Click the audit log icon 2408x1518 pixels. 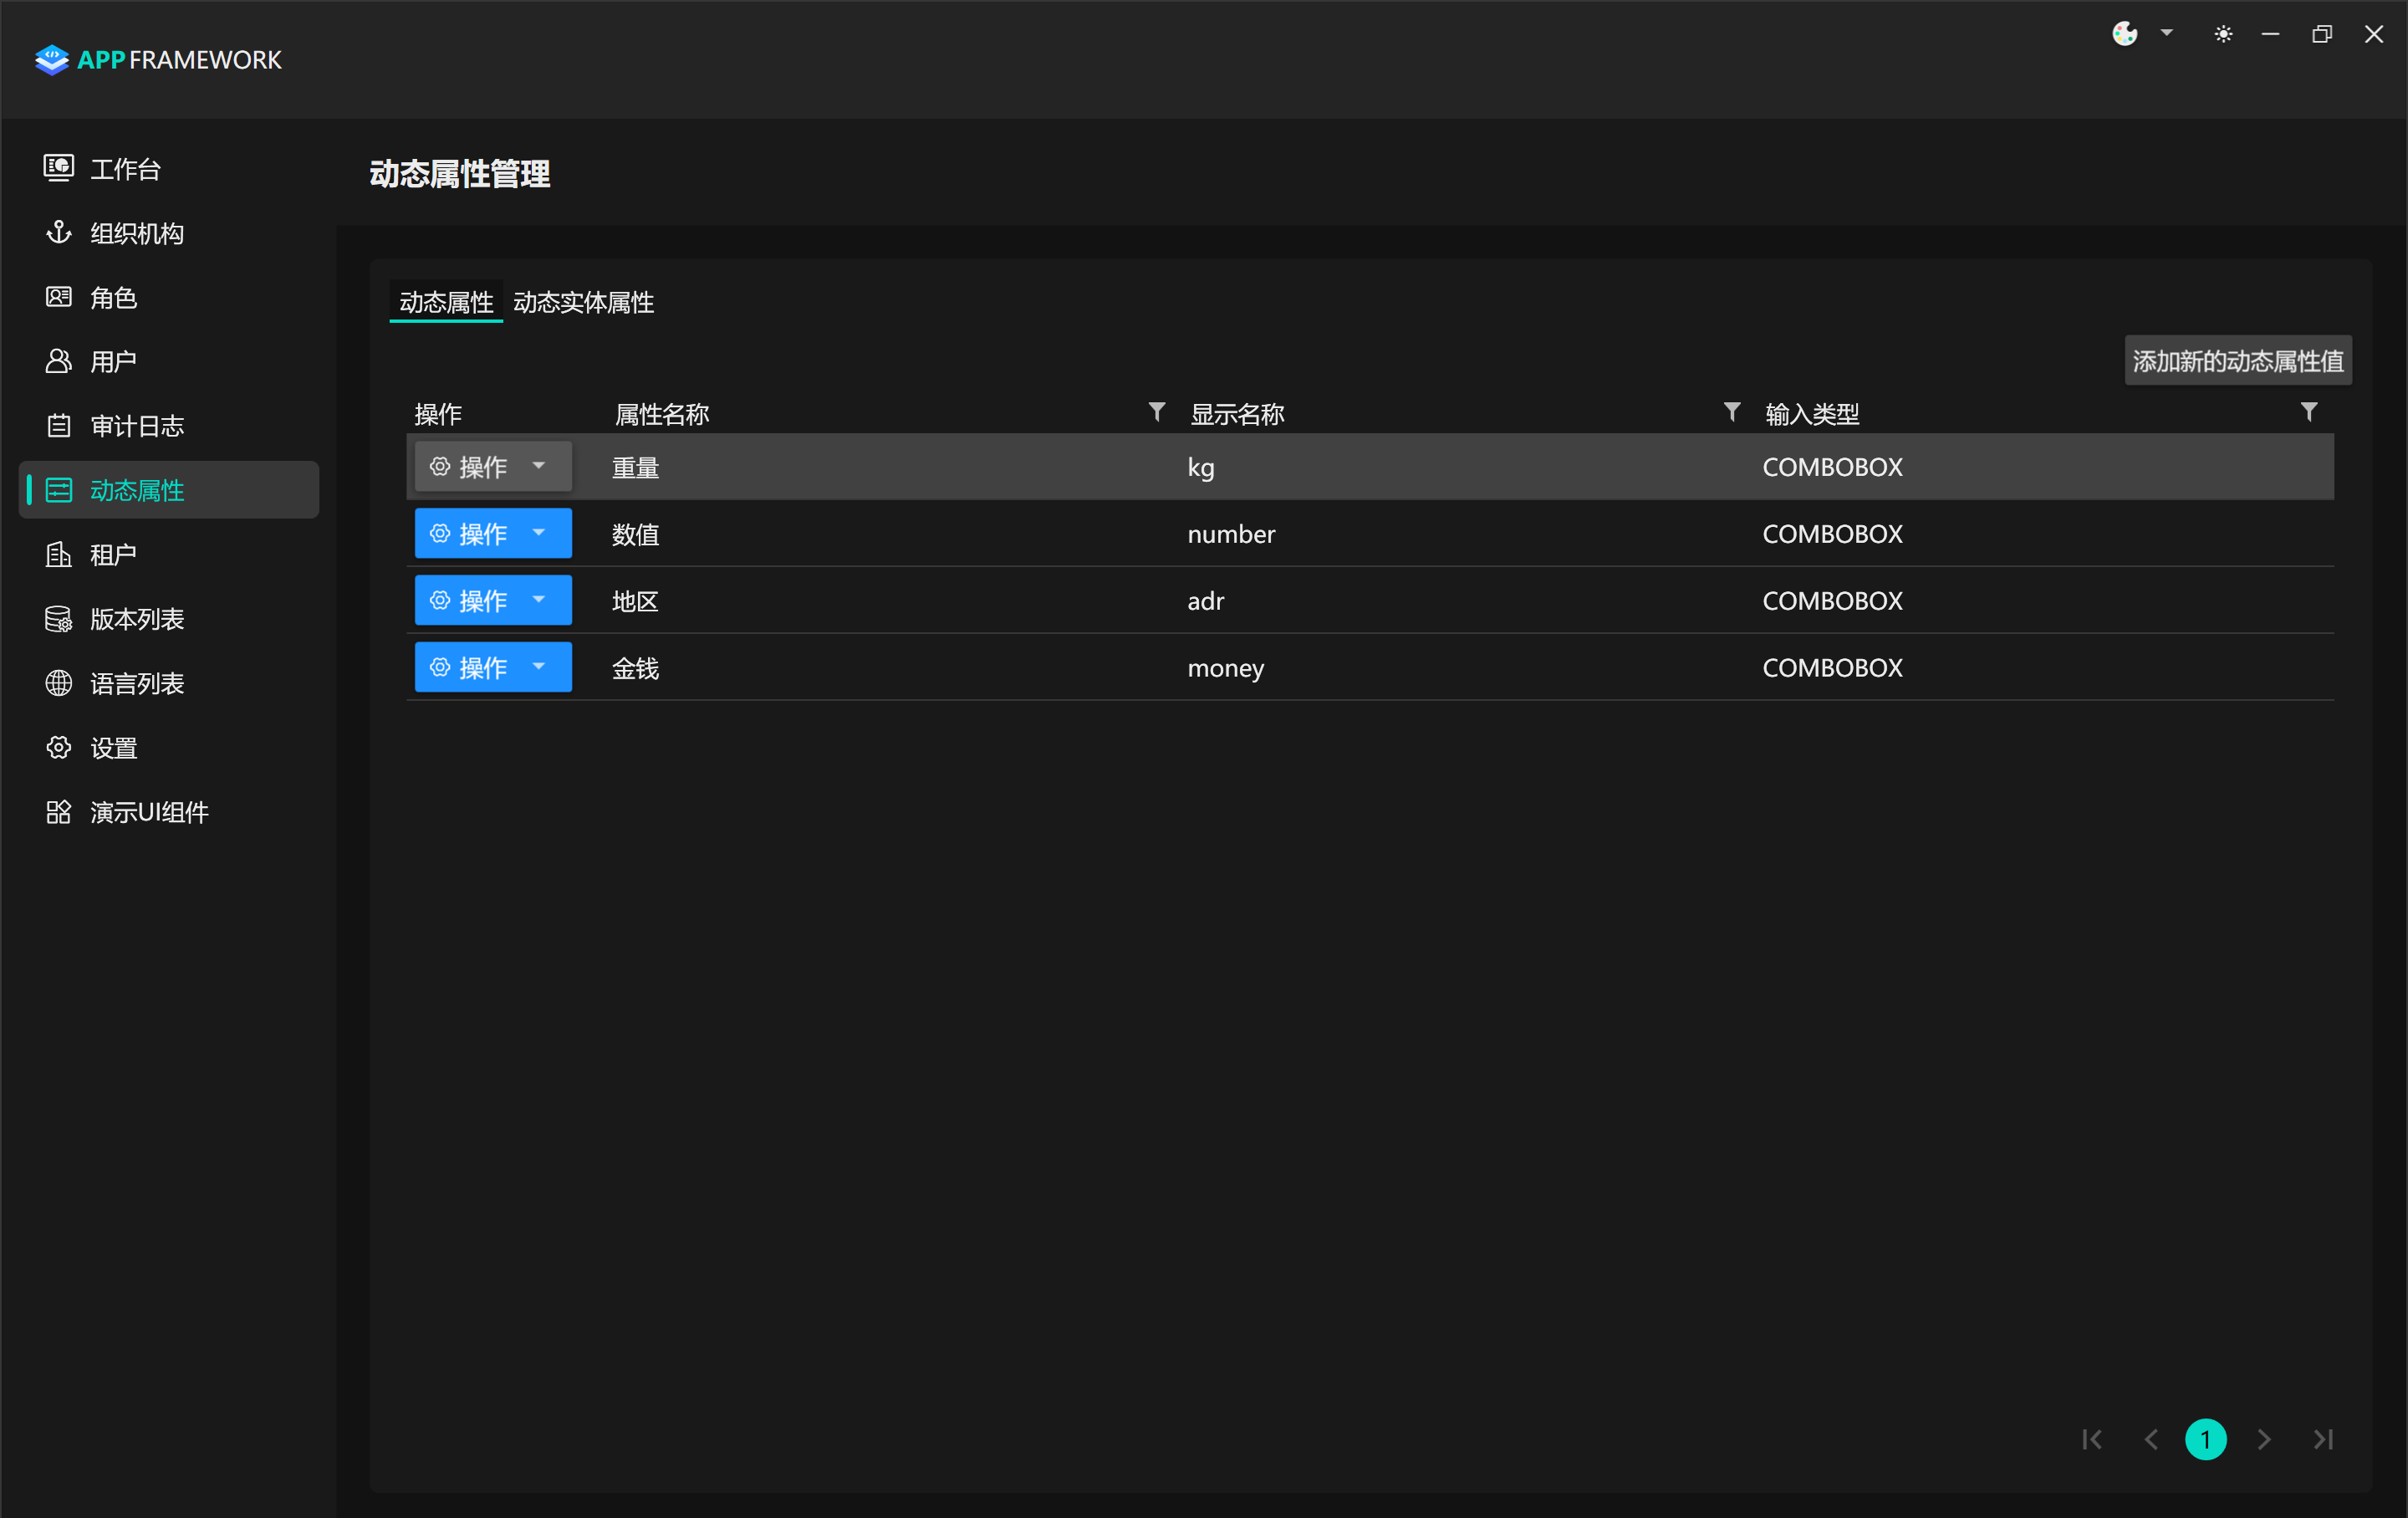click(x=58, y=426)
